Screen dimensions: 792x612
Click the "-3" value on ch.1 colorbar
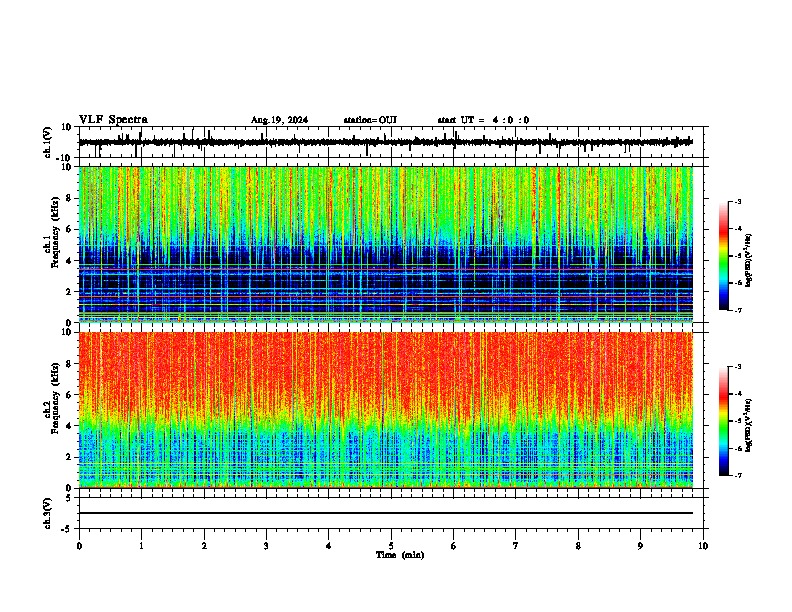tap(737, 201)
